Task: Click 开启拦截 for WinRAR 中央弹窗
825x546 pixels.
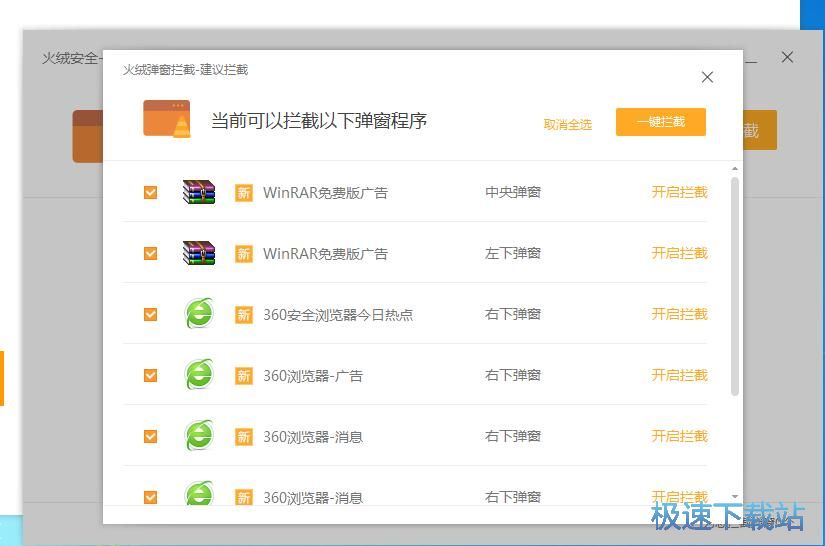Action: pyautogui.click(x=679, y=192)
